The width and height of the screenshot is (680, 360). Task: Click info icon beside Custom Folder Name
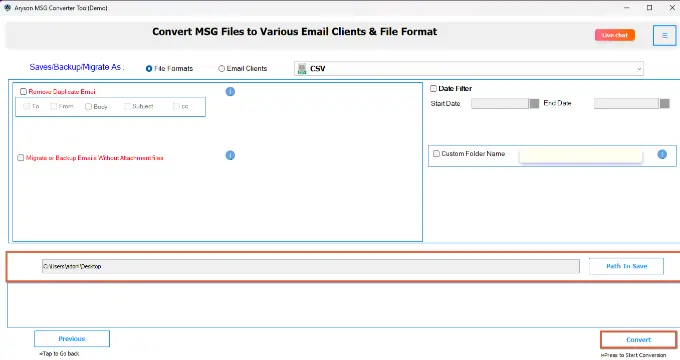click(x=662, y=154)
